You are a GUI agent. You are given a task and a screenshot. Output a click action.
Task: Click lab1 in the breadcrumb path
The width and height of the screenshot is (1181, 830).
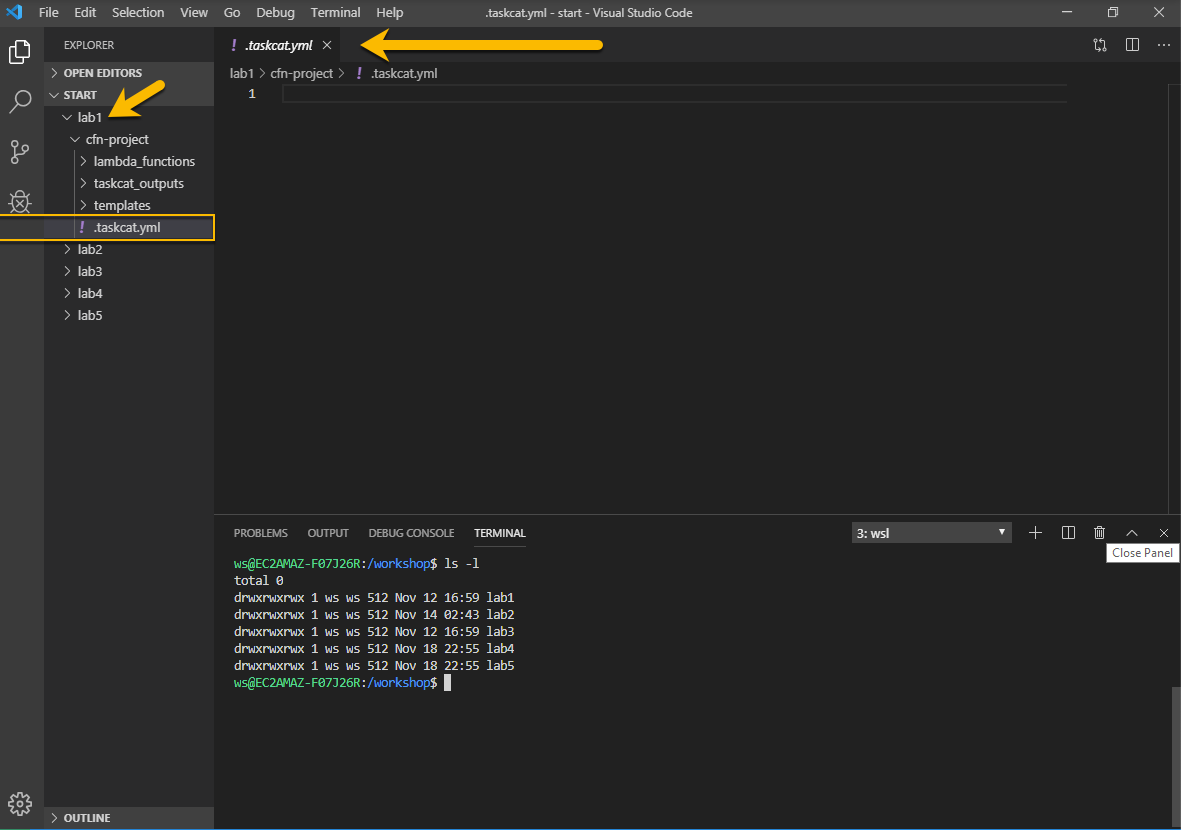241,74
